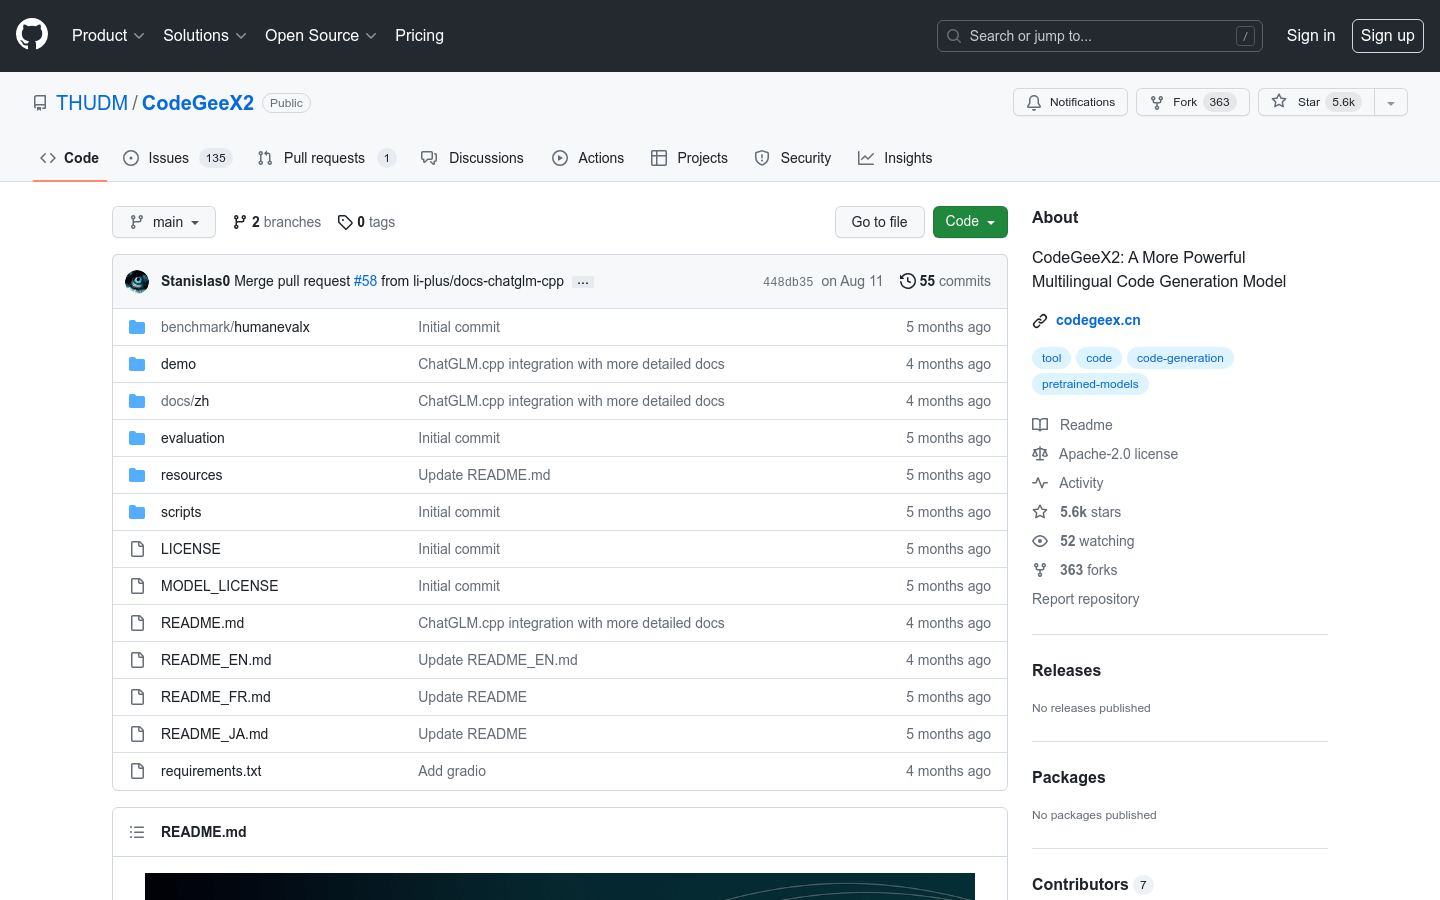Expand the main branch selector
The width and height of the screenshot is (1440, 900).
pos(164,222)
